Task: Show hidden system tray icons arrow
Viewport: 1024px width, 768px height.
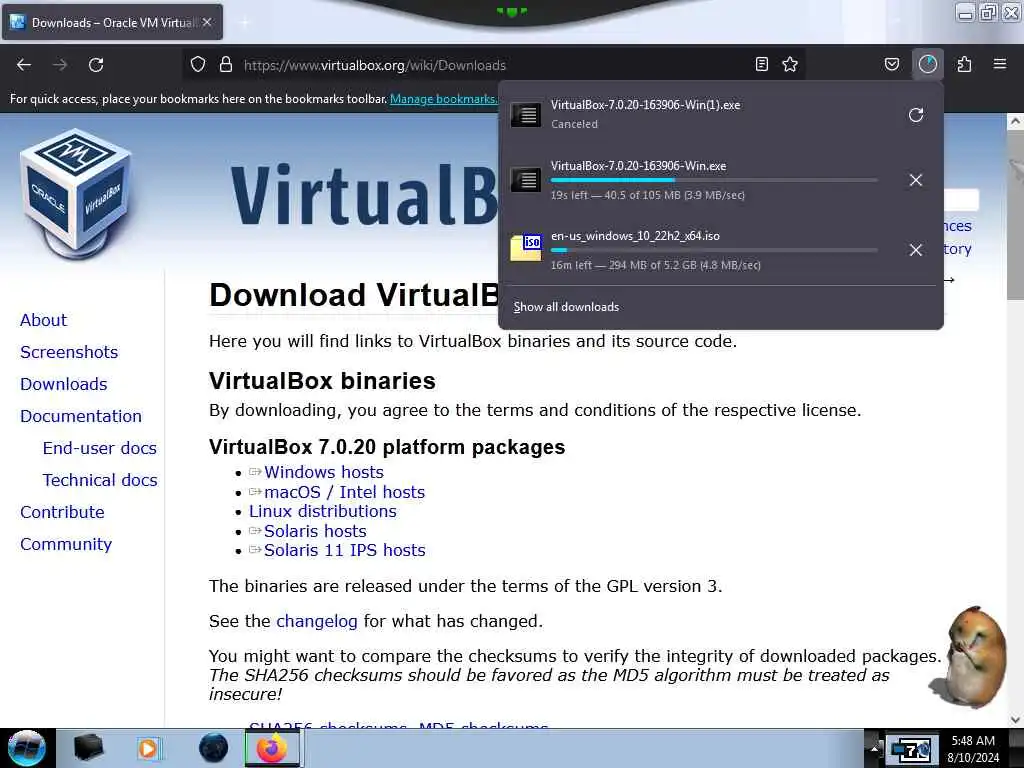Action: [874, 748]
